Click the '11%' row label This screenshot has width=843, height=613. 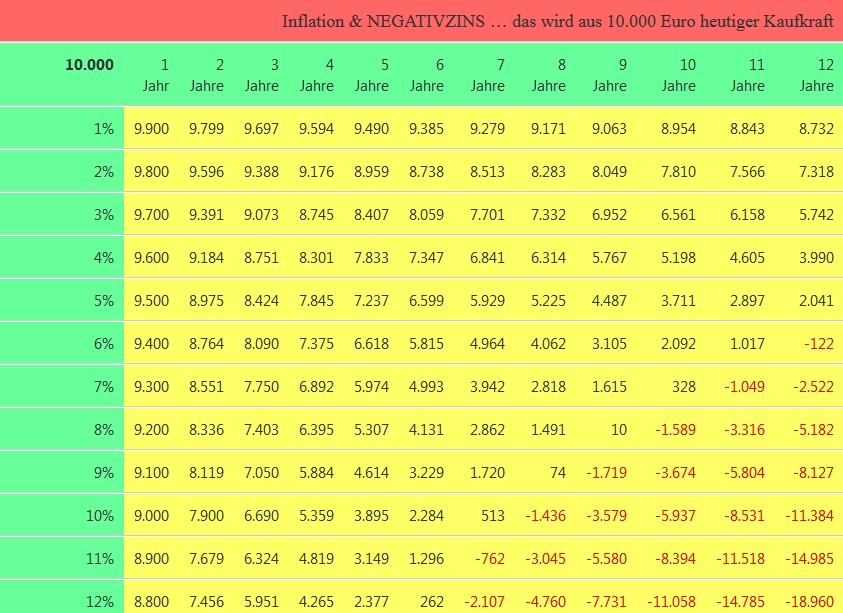pos(100,559)
